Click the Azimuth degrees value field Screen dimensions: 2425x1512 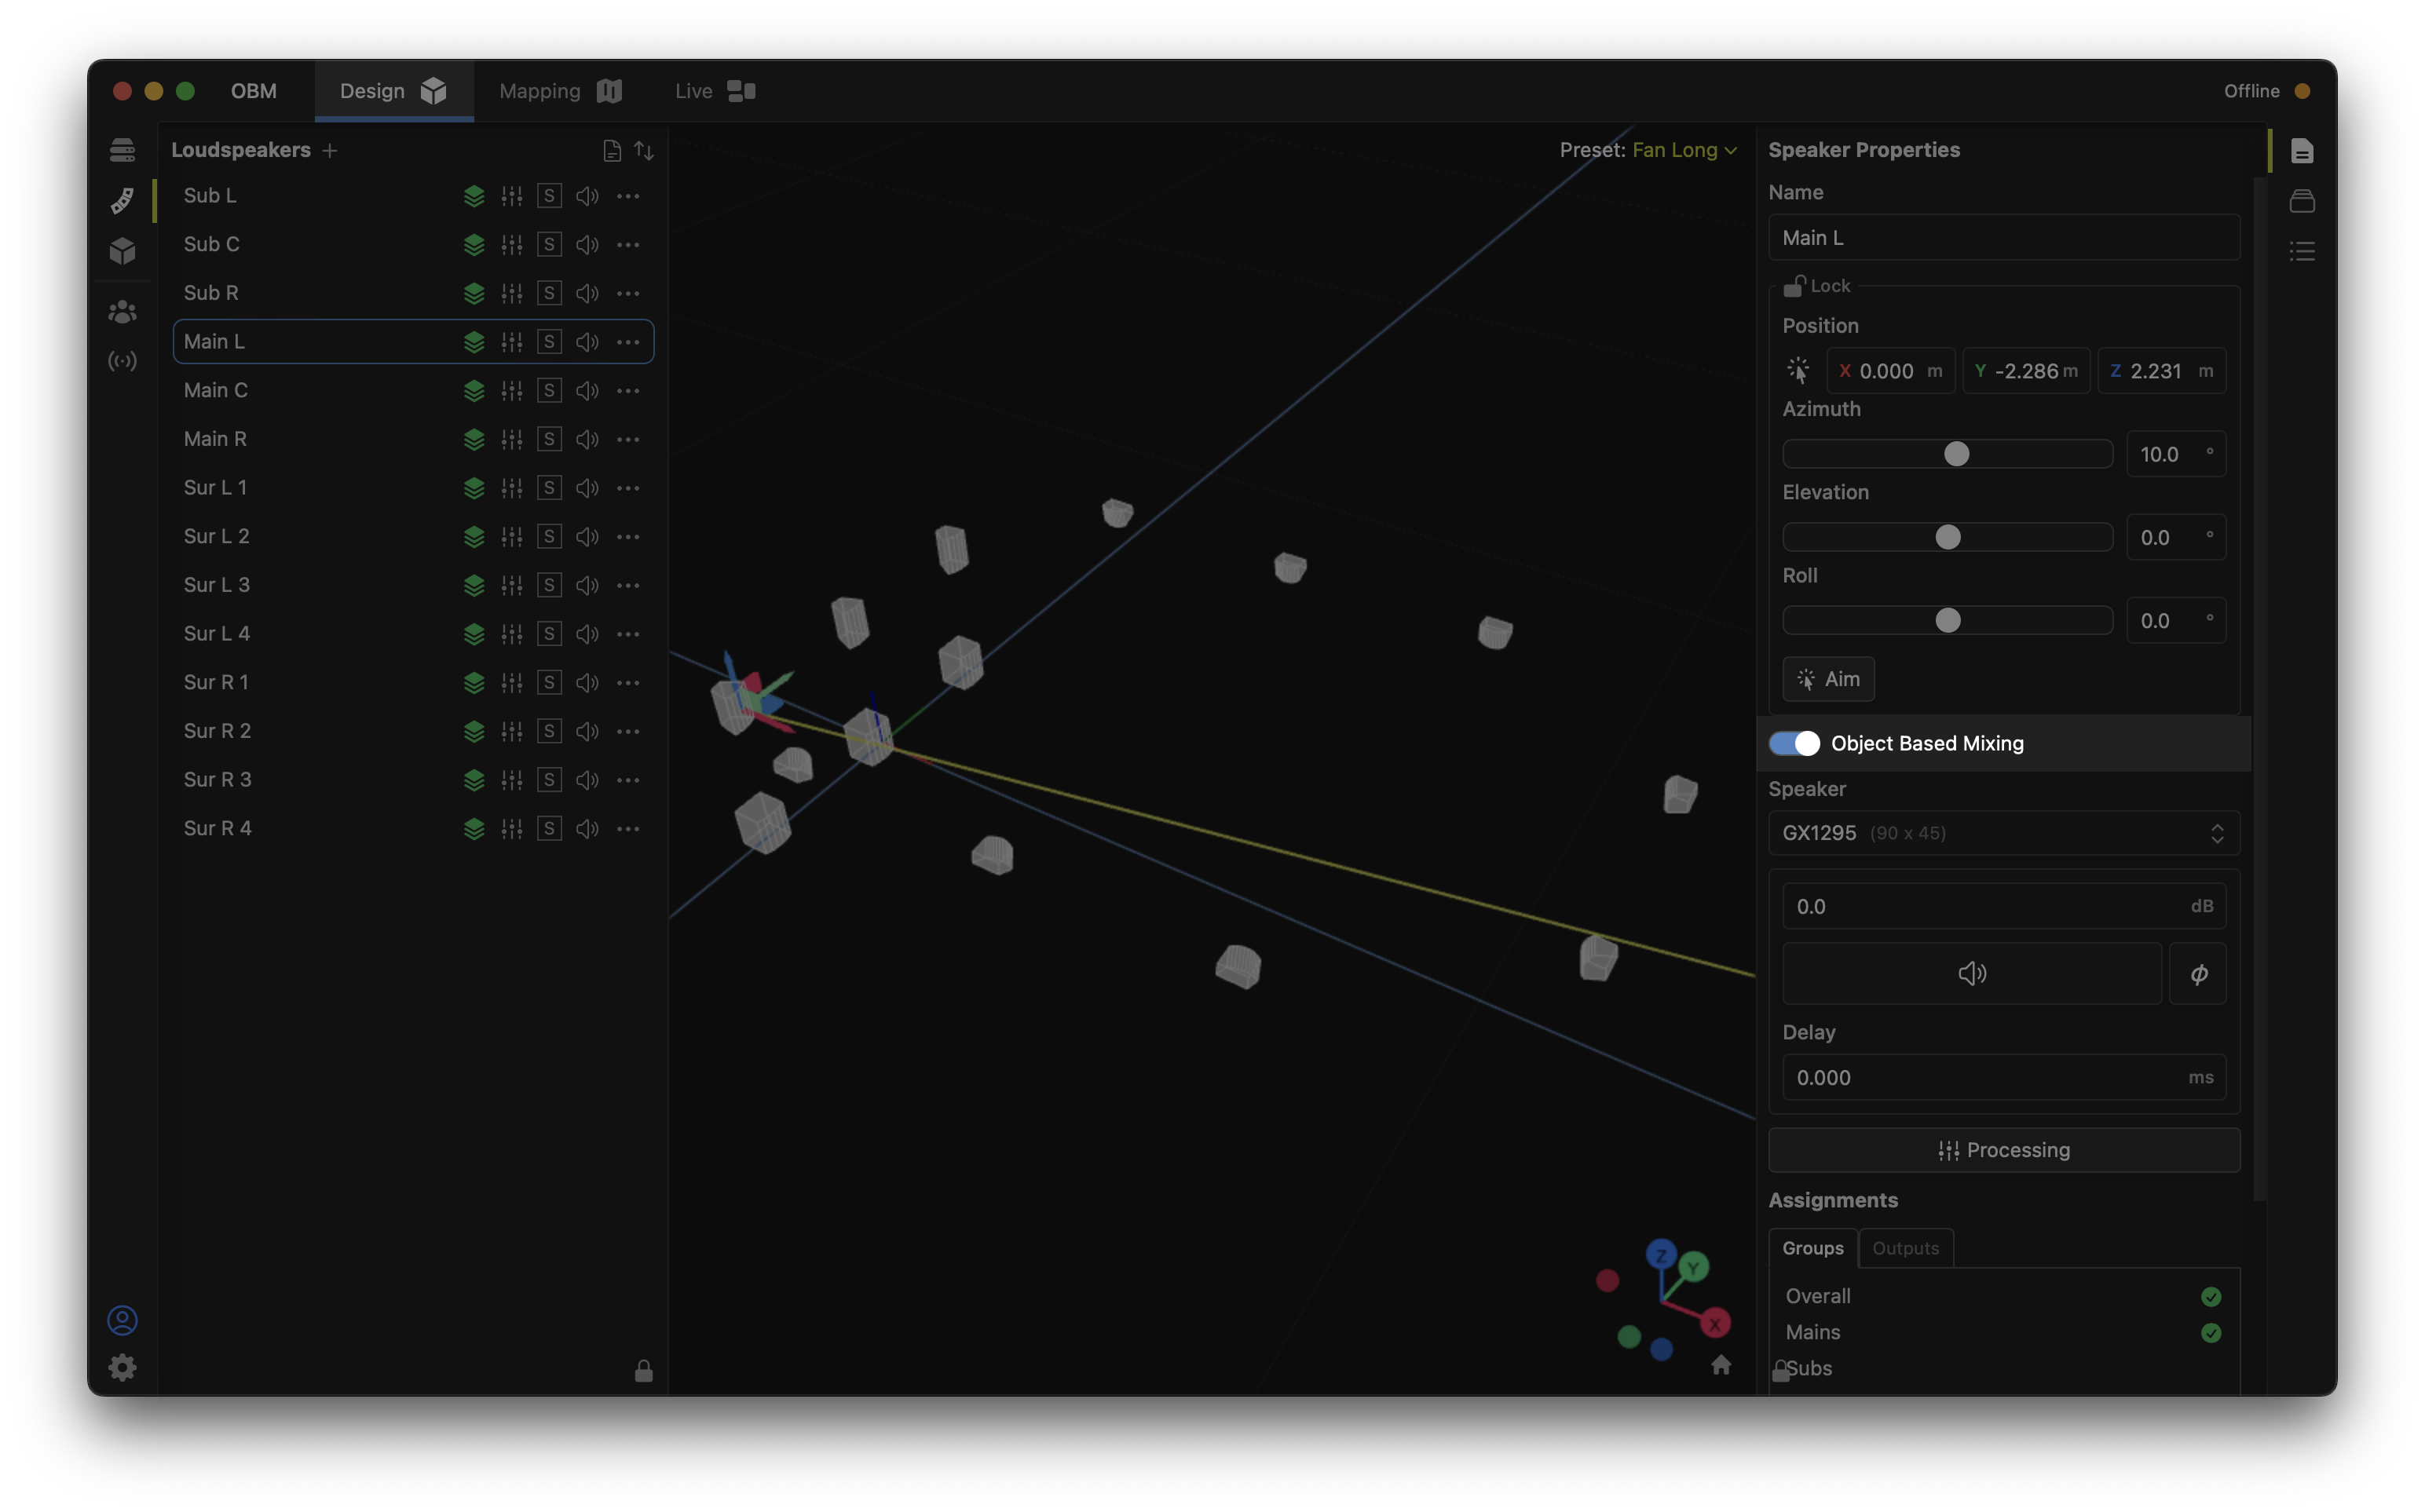click(2175, 454)
